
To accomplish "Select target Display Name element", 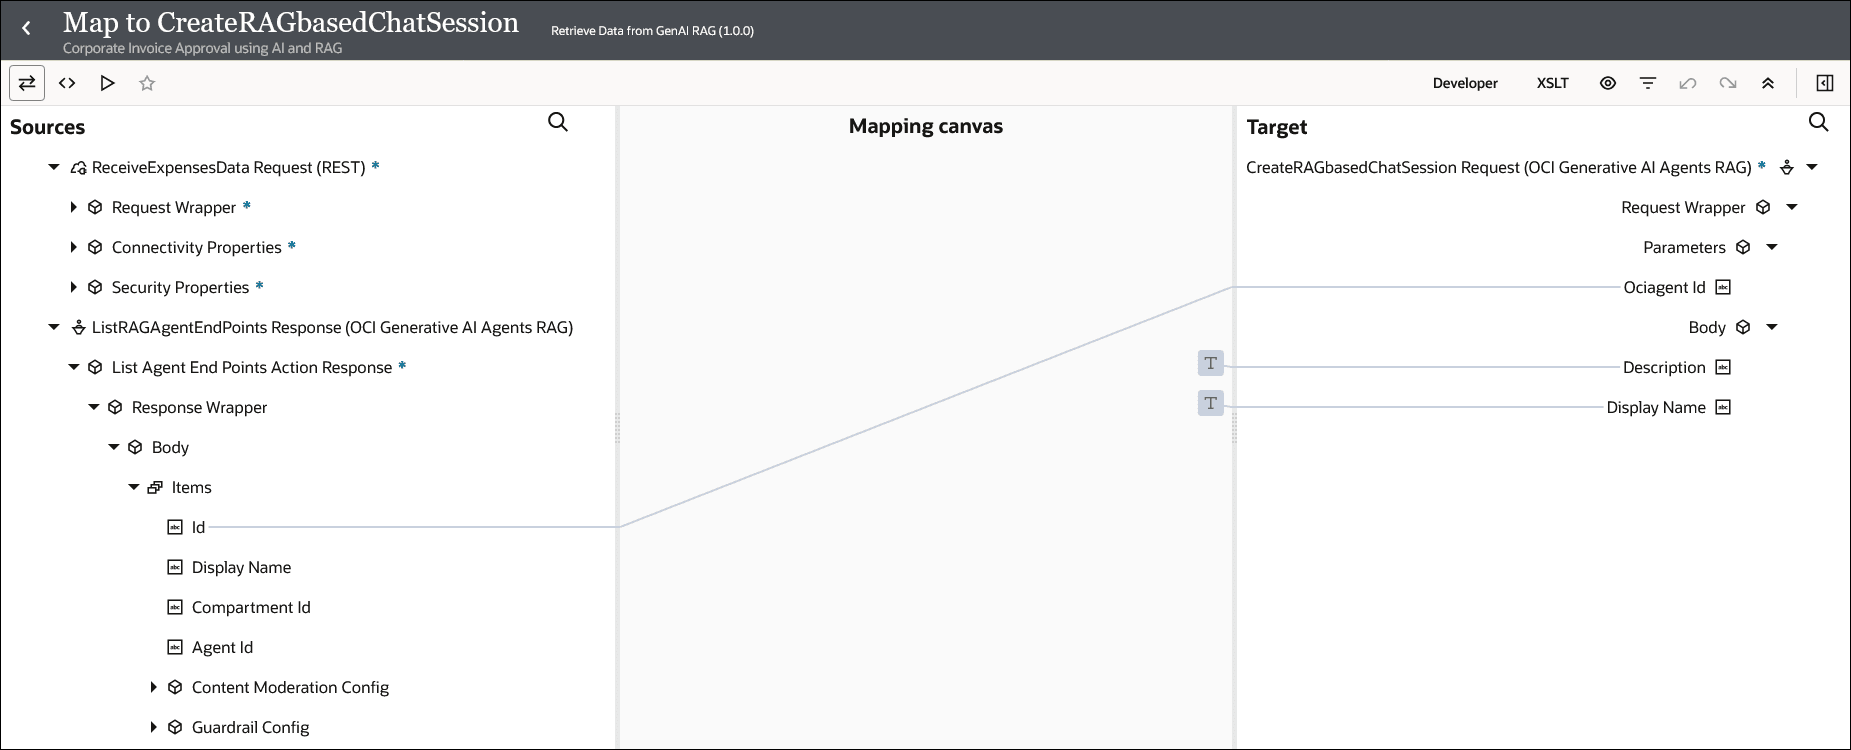I will 1656,407.
